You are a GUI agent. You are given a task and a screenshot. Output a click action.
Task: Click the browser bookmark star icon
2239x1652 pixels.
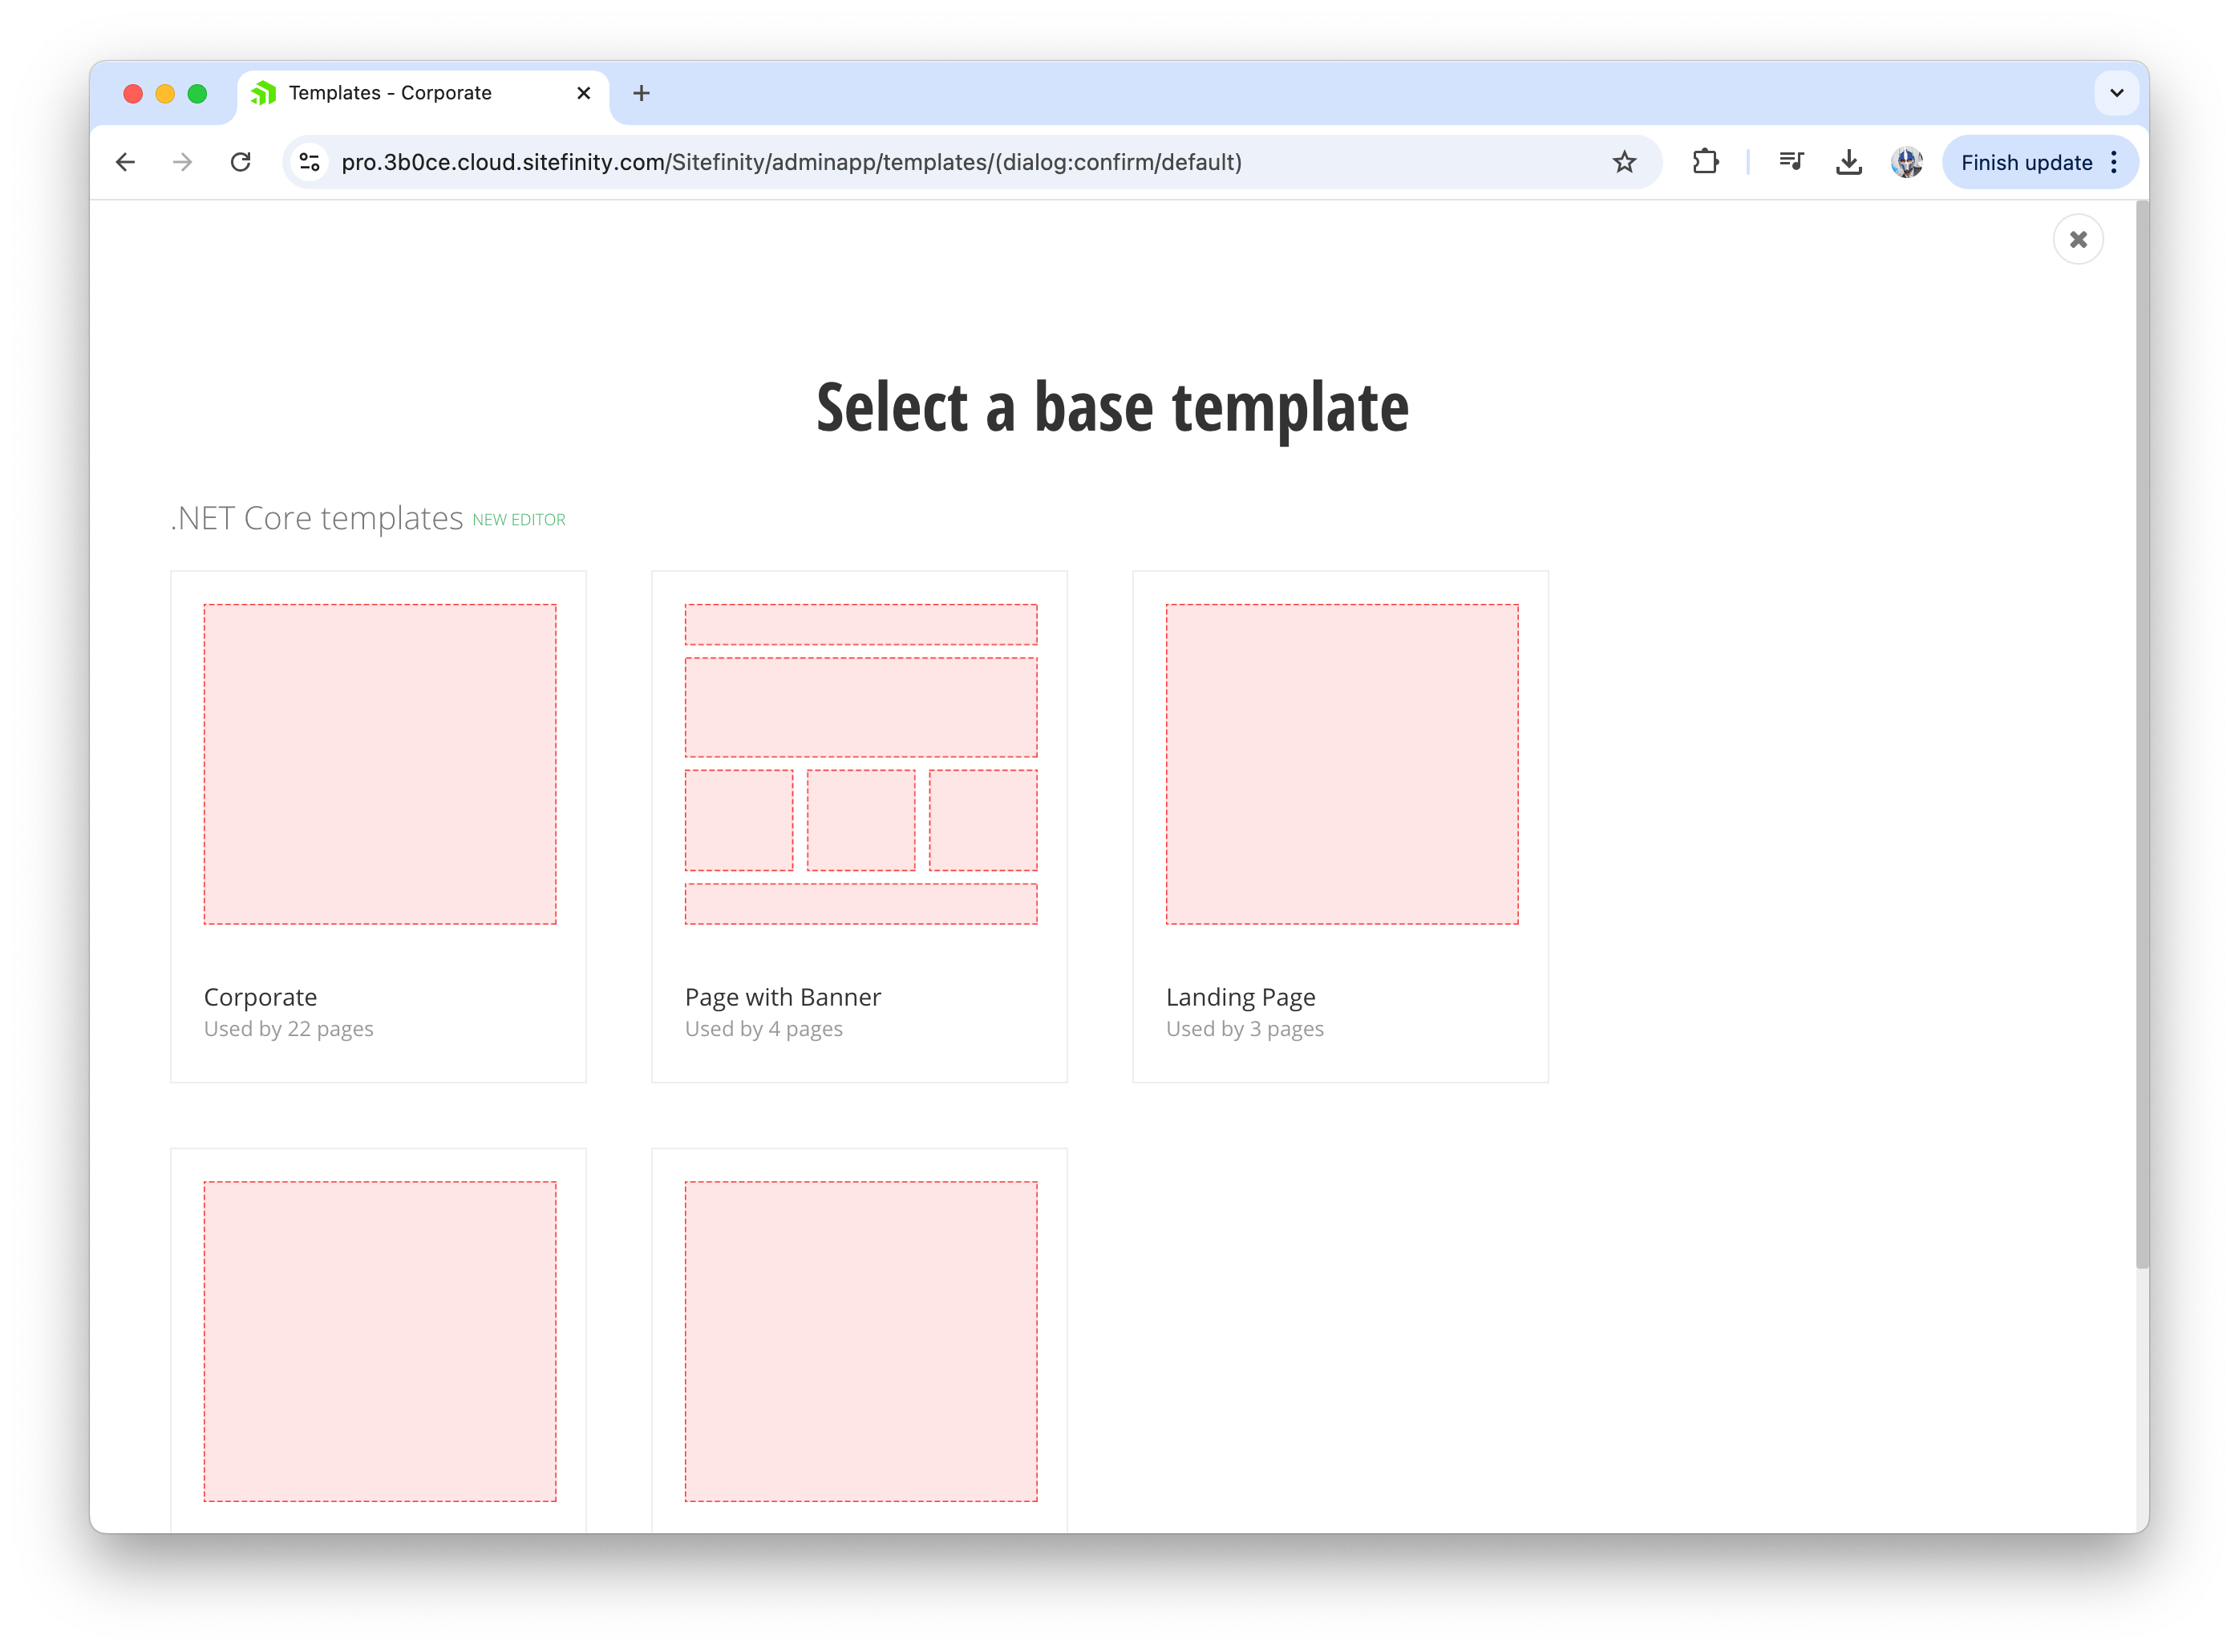1626,164
